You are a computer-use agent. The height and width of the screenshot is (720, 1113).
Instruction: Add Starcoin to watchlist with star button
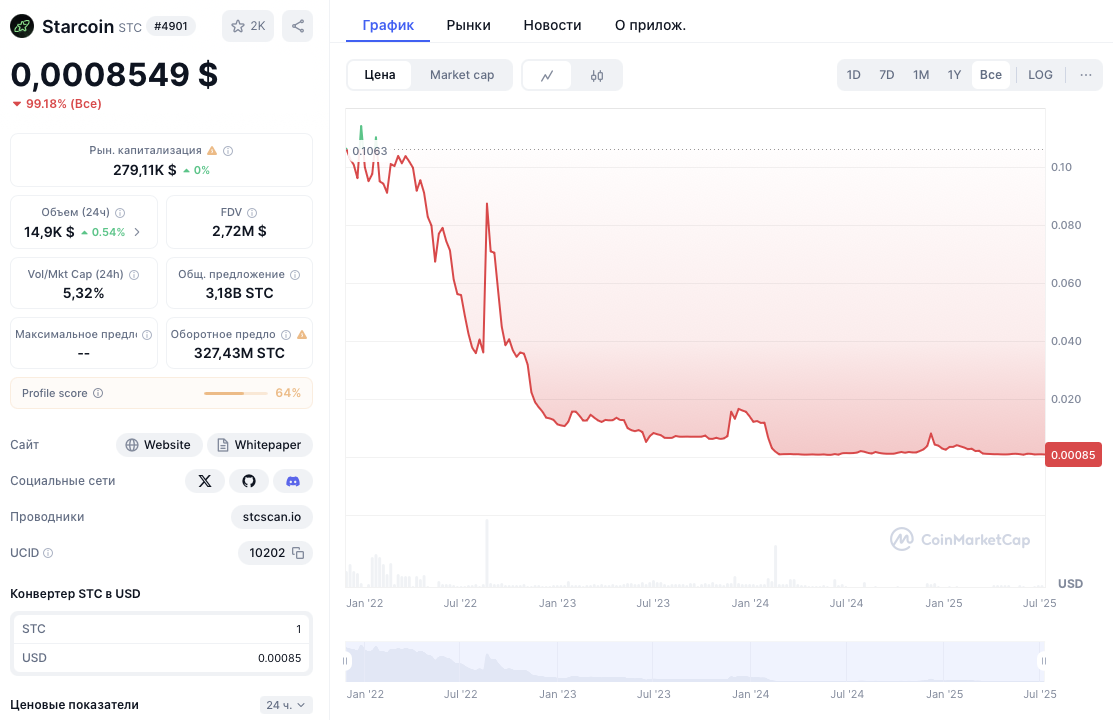pyautogui.click(x=248, y=26)
